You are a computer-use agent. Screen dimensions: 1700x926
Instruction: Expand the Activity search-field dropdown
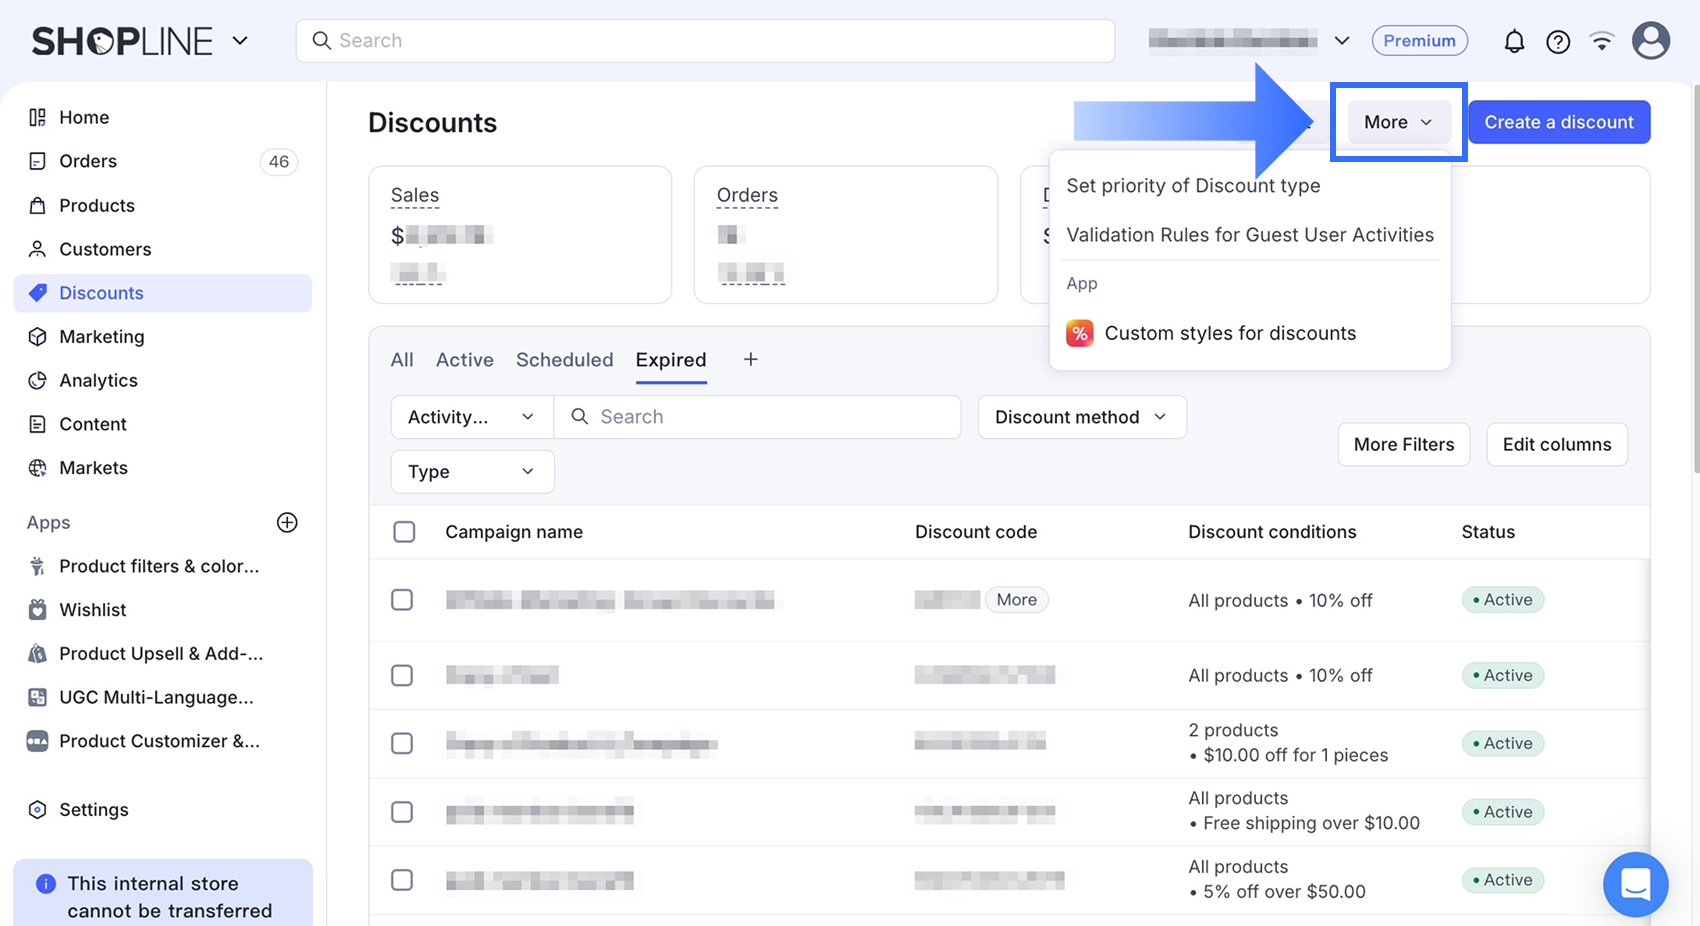click(472, 417)
